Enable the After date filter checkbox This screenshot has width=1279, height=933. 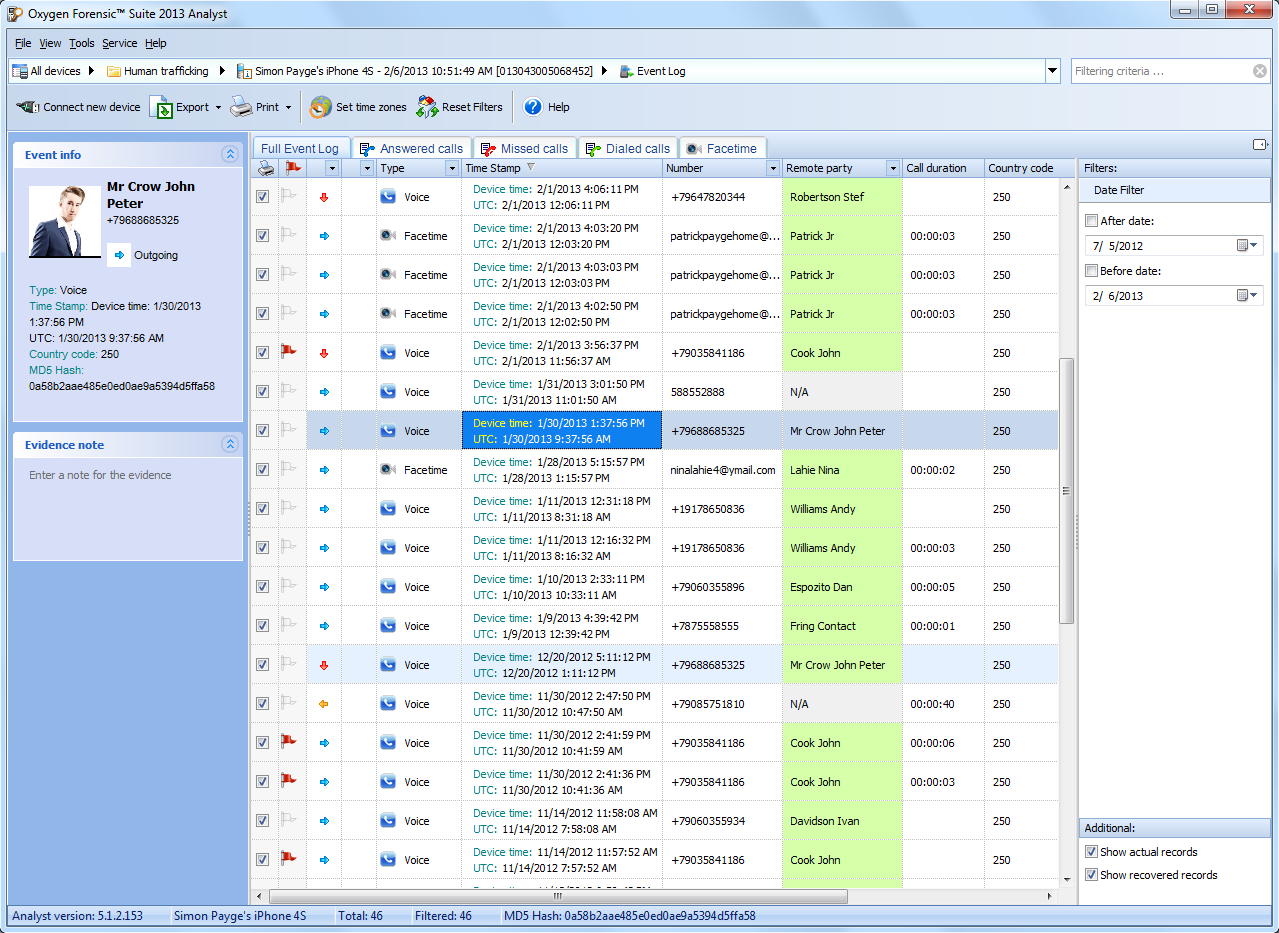coord(1092,221)
